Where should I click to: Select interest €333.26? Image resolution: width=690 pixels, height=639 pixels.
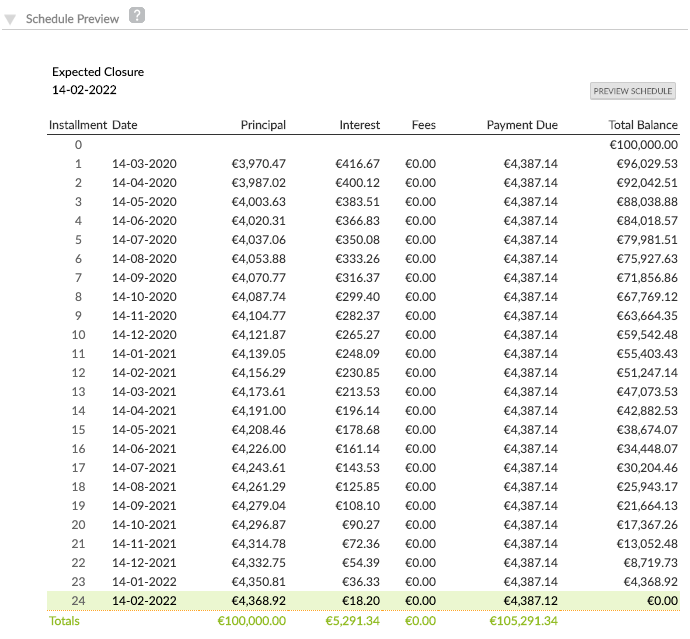pos(357,259)
